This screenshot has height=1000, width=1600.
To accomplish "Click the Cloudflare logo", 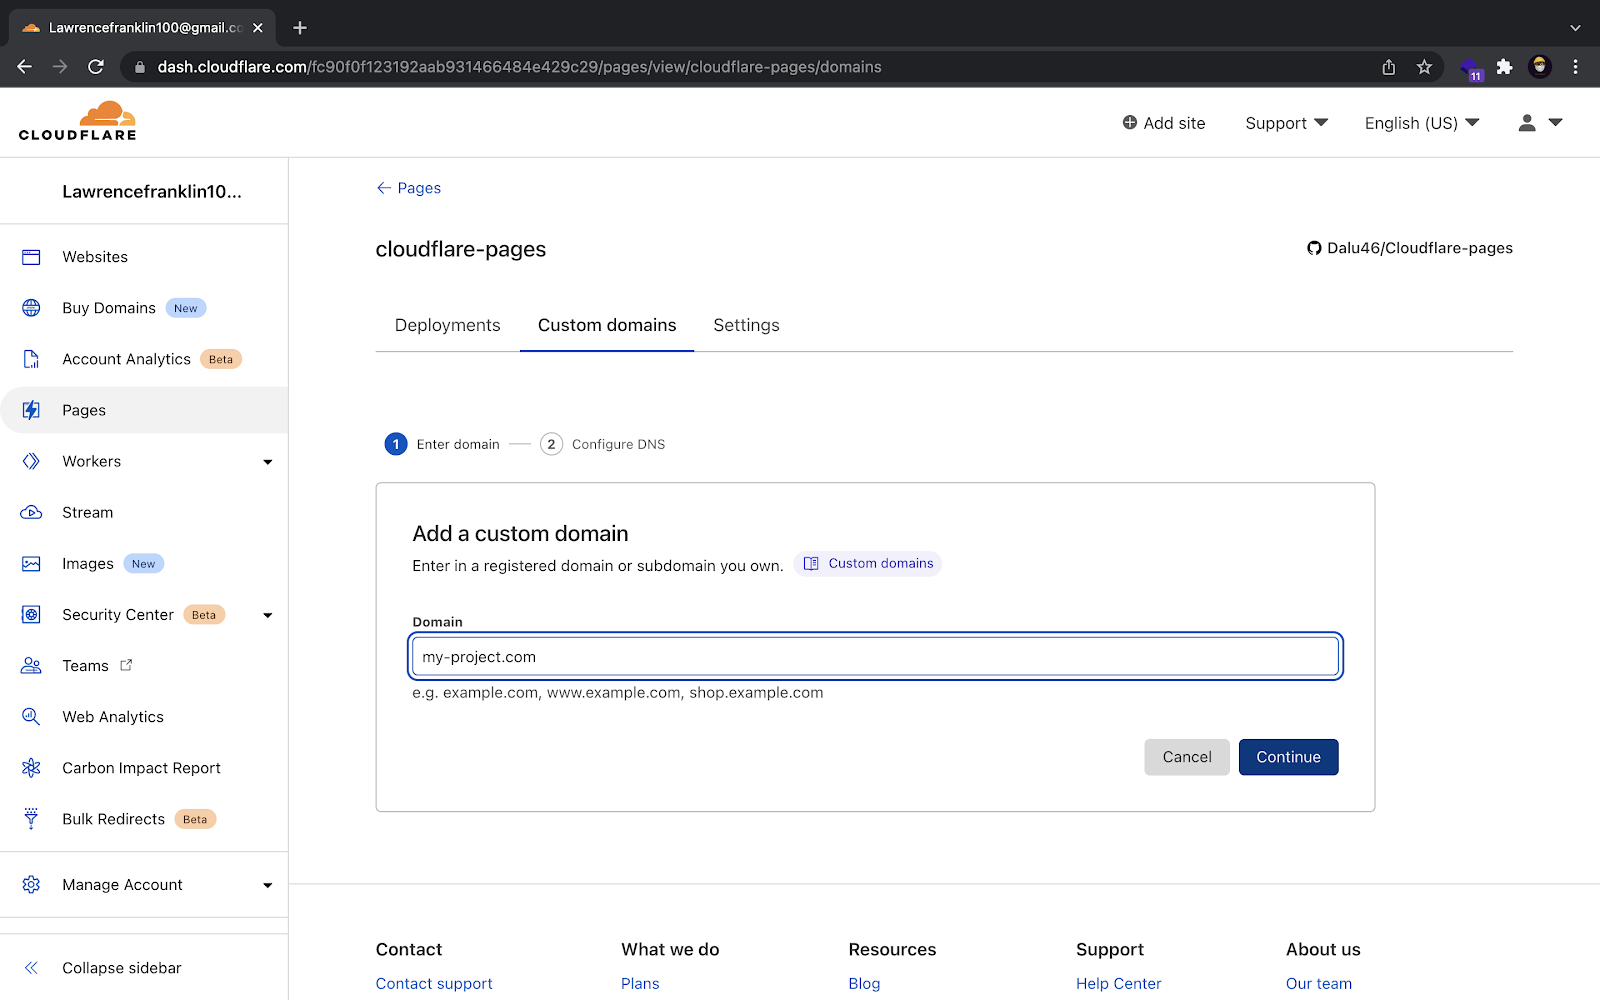I will click(77, 121).
